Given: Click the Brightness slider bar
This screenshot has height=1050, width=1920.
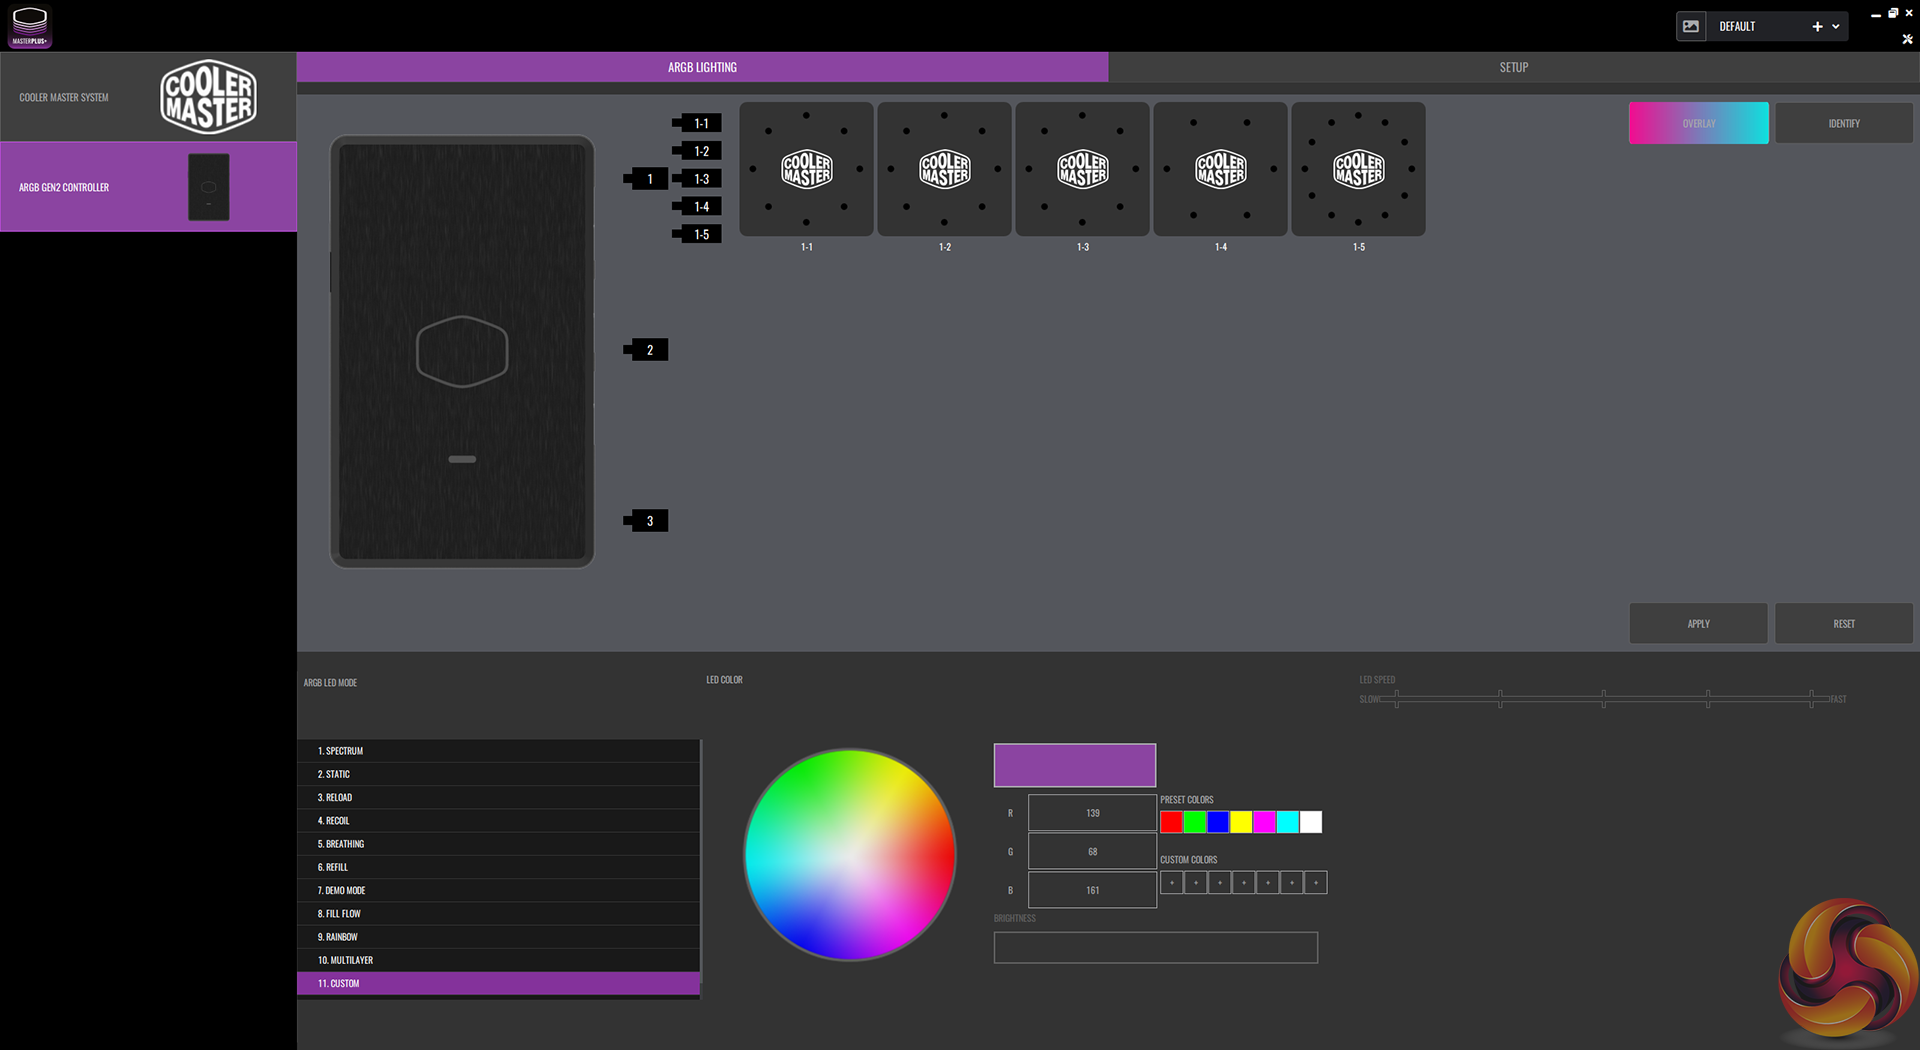Looking at the screenshot, I should pos(1156,948).
